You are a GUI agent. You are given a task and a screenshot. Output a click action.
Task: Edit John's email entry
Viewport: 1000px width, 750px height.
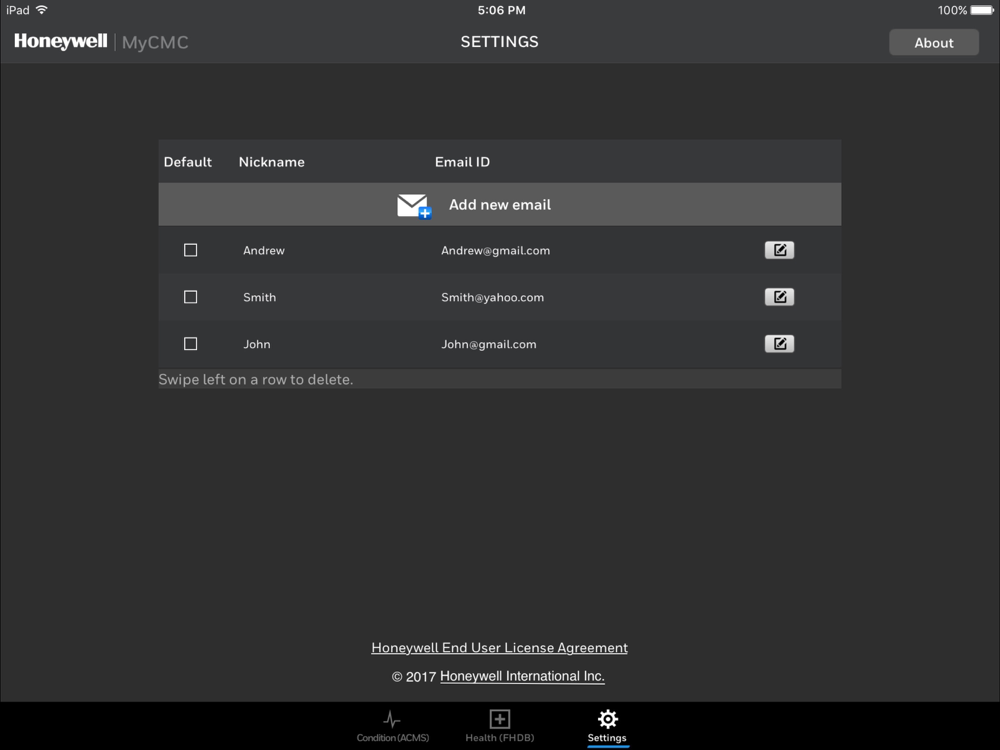click(779, 344)
